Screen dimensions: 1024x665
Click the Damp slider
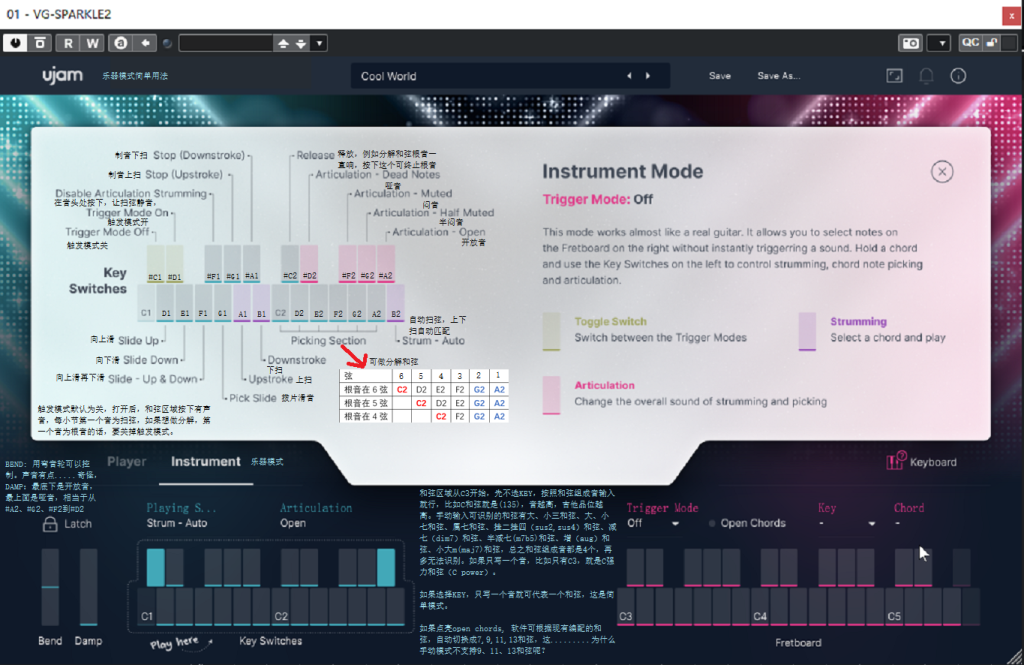88,587
